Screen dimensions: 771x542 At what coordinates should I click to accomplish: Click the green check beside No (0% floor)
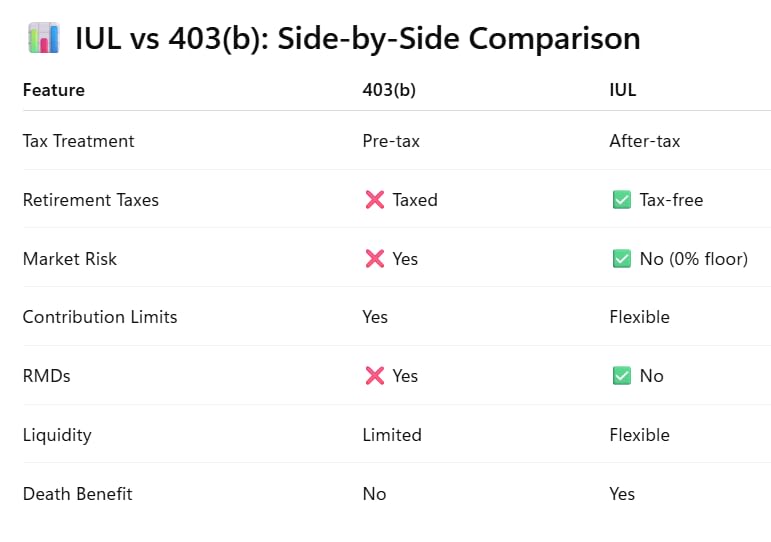[x=622, y=259]
